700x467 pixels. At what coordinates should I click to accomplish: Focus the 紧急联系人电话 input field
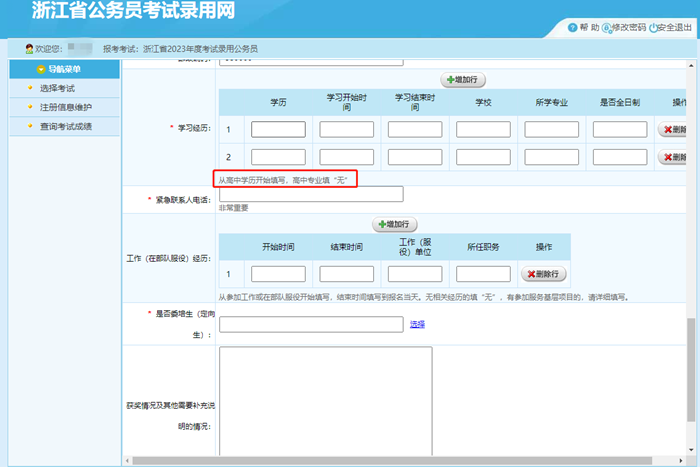[311, 194]
